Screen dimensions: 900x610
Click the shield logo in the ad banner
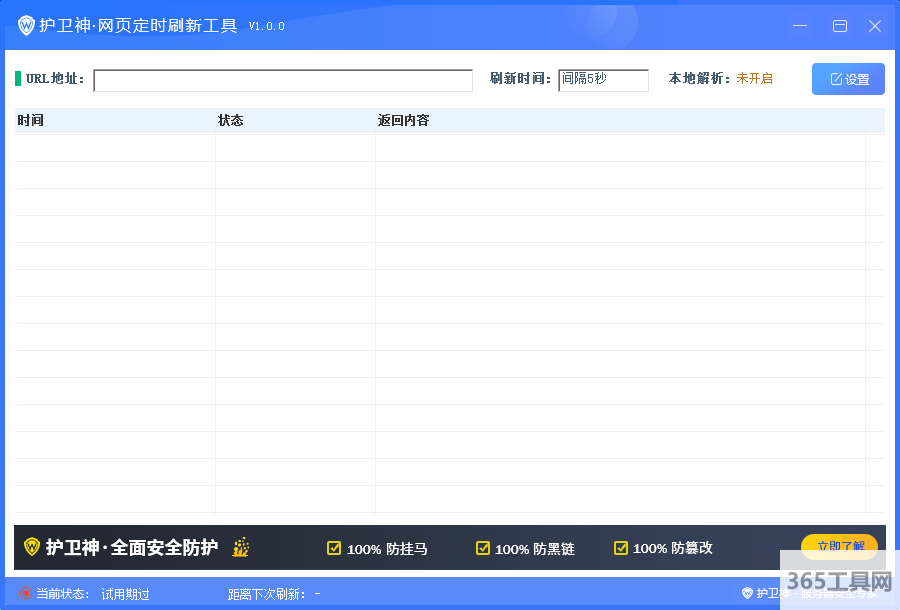coord(32,547)
